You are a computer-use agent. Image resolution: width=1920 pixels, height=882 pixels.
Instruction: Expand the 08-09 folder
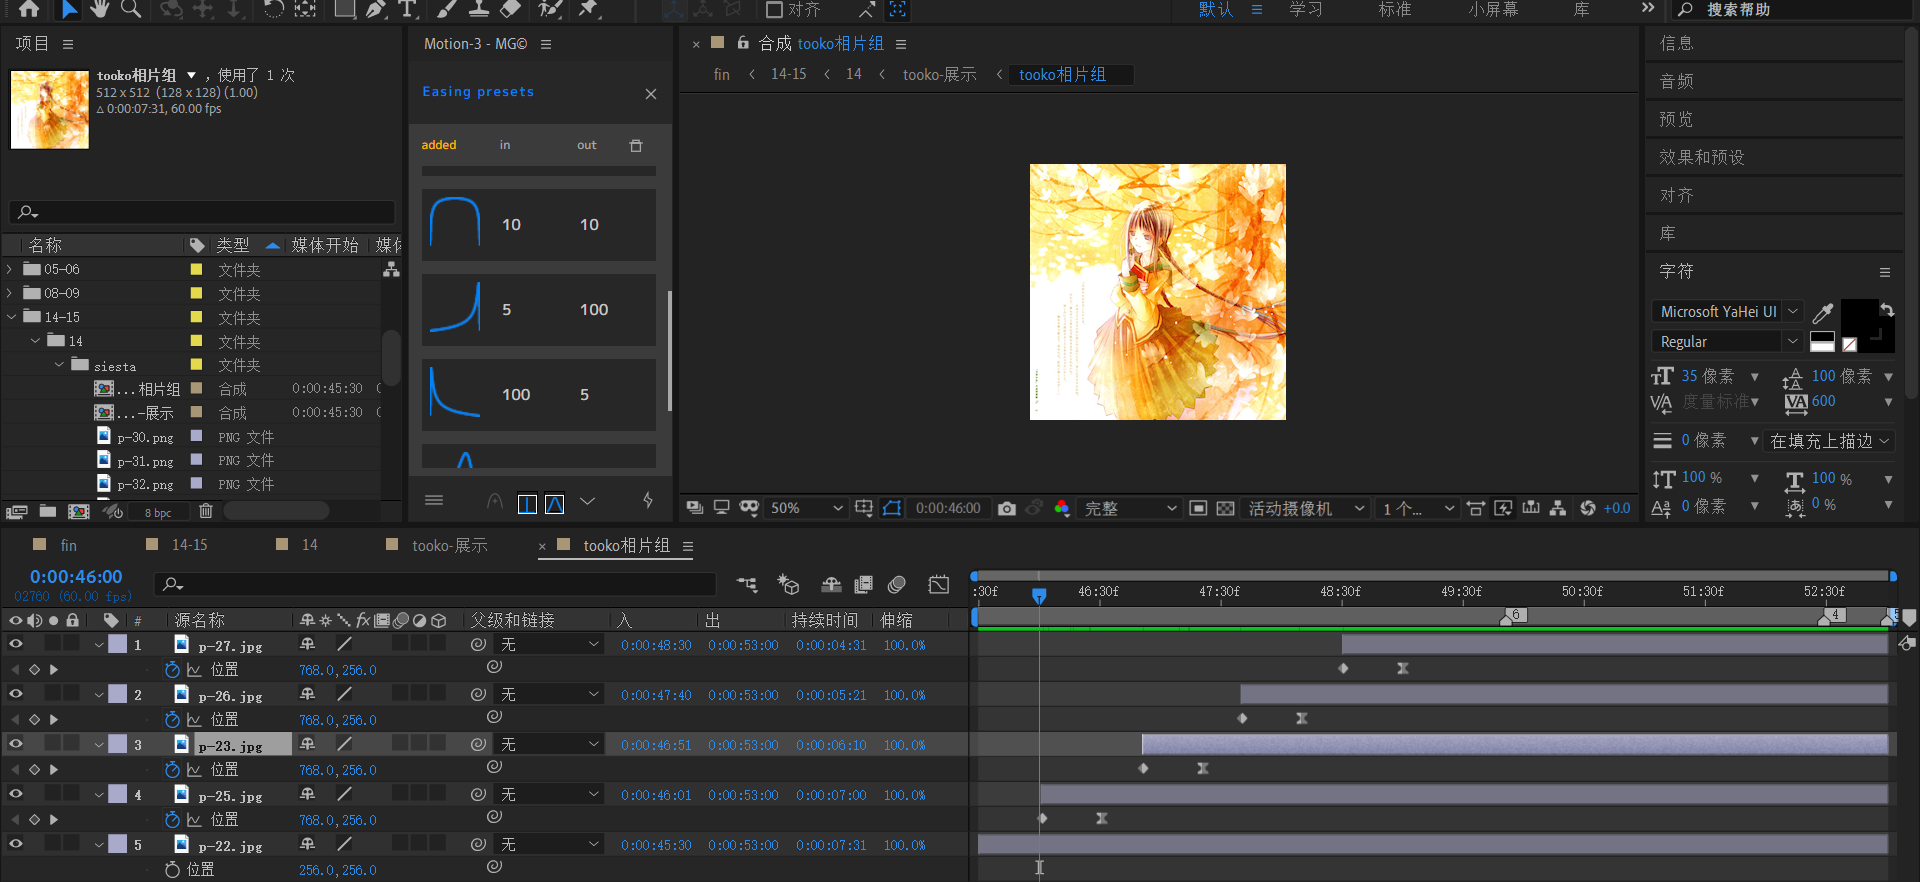coord(10,293)
